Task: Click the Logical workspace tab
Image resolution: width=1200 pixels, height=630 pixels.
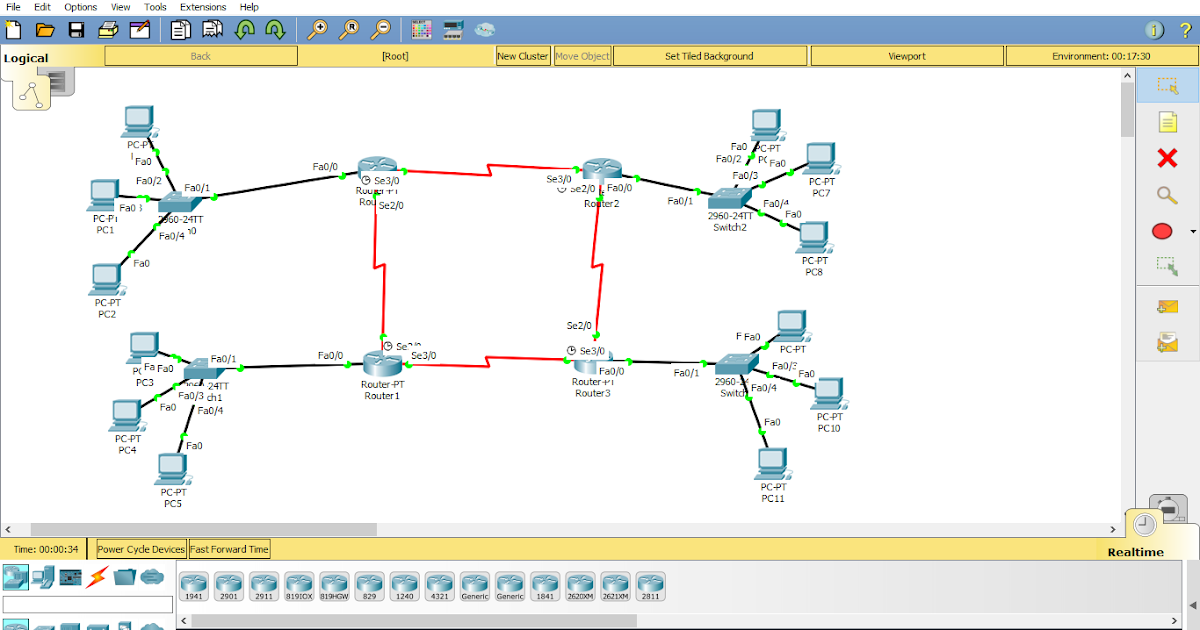Action: (x=27, y=57)
